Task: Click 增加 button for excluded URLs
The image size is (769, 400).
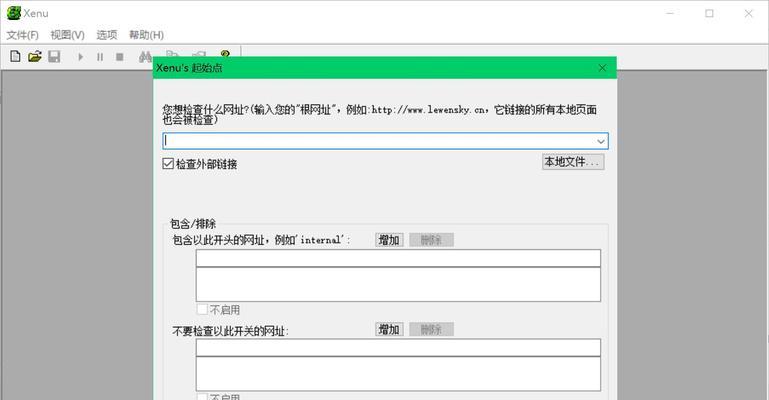Action: click(x=389, y=329)
